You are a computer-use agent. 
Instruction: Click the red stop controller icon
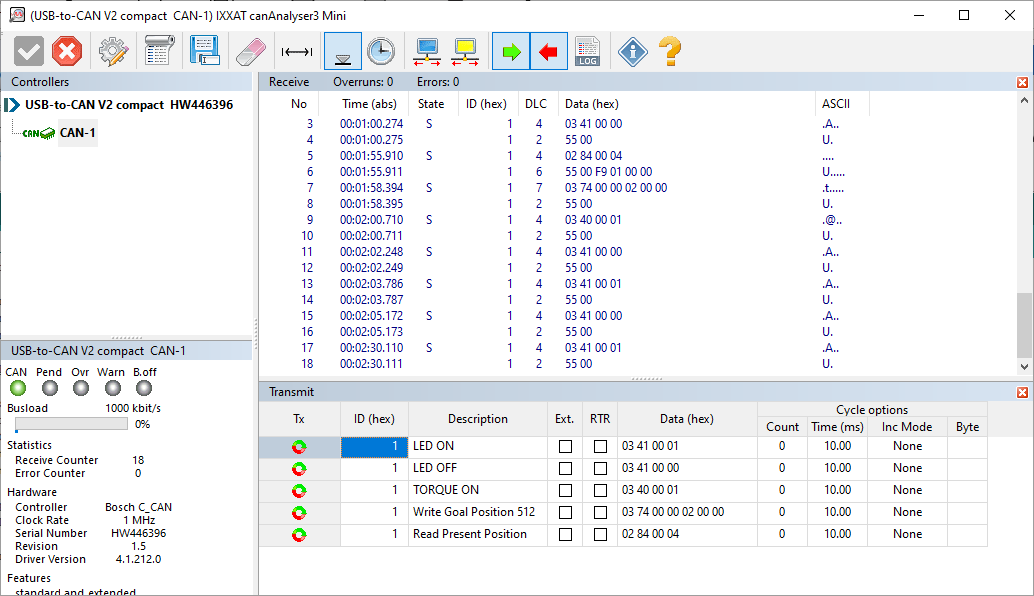[x=67, y=51]
